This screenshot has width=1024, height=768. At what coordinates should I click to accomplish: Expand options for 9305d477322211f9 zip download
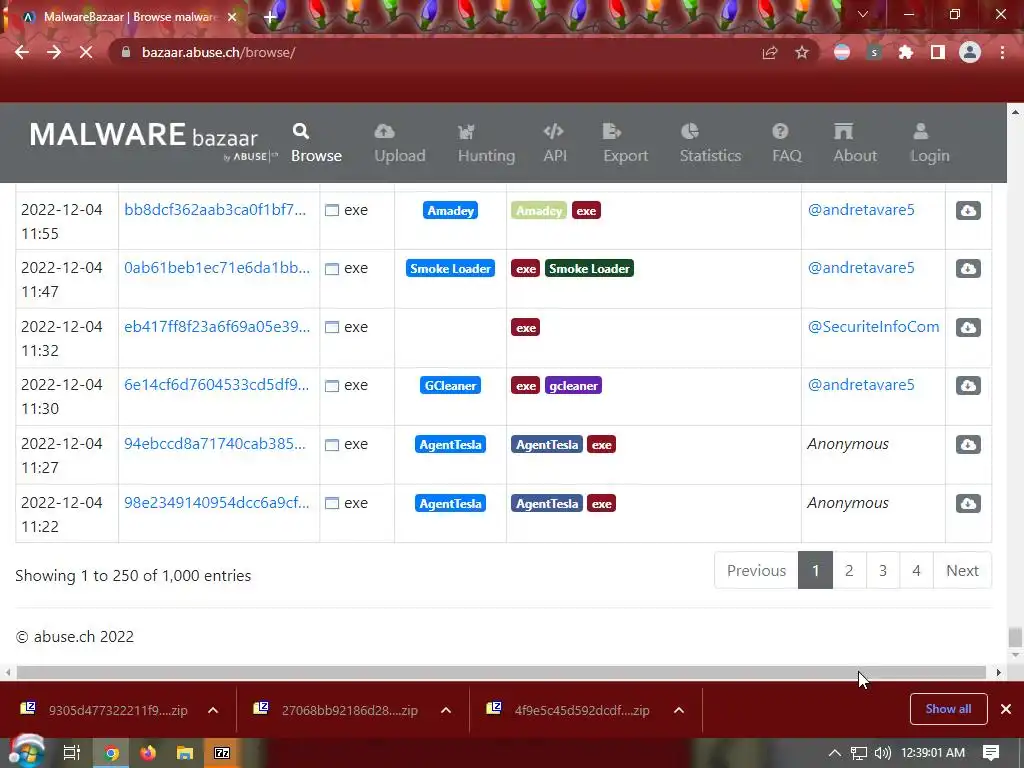pos(213,710)
